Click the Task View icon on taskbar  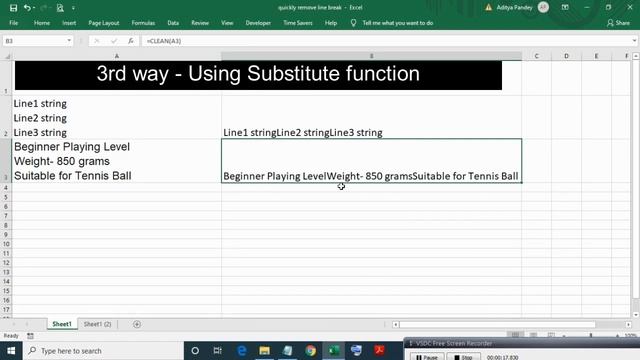[218, 351]
